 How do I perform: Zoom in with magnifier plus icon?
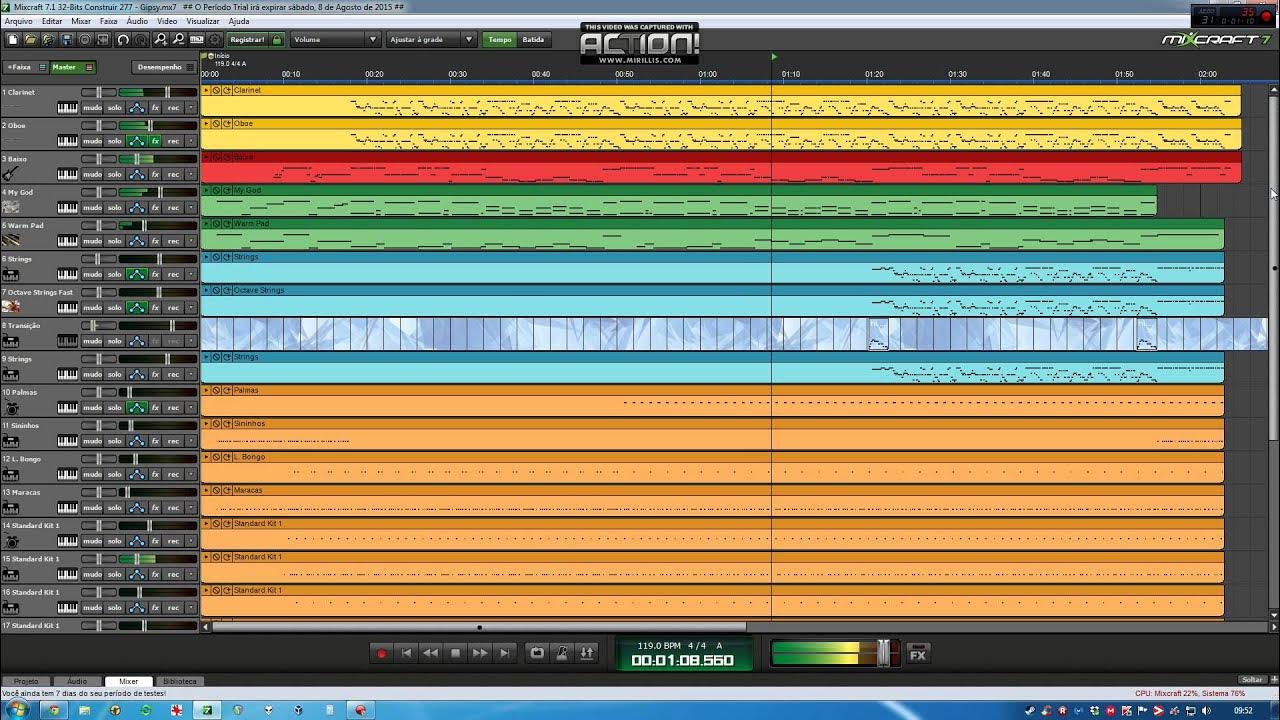coord(161,39)
